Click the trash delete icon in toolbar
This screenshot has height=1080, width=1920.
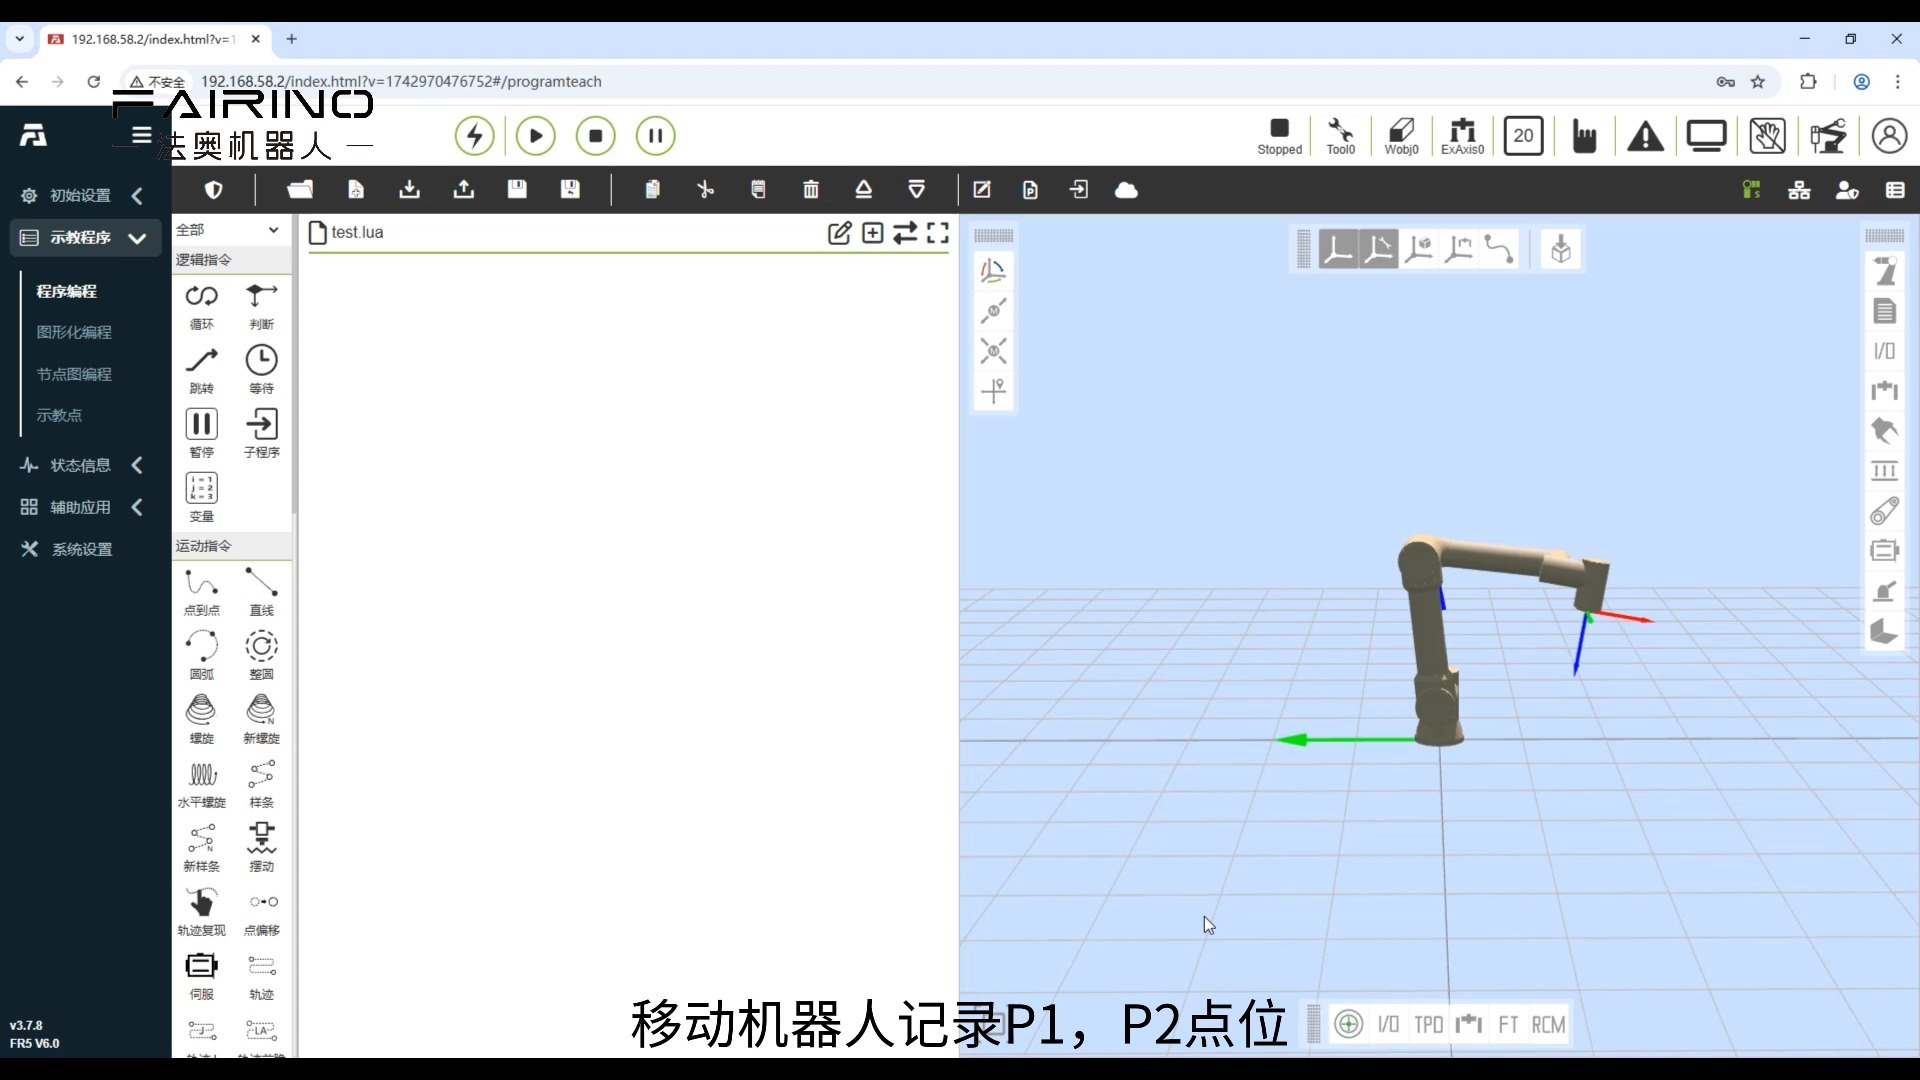point(811,190)
